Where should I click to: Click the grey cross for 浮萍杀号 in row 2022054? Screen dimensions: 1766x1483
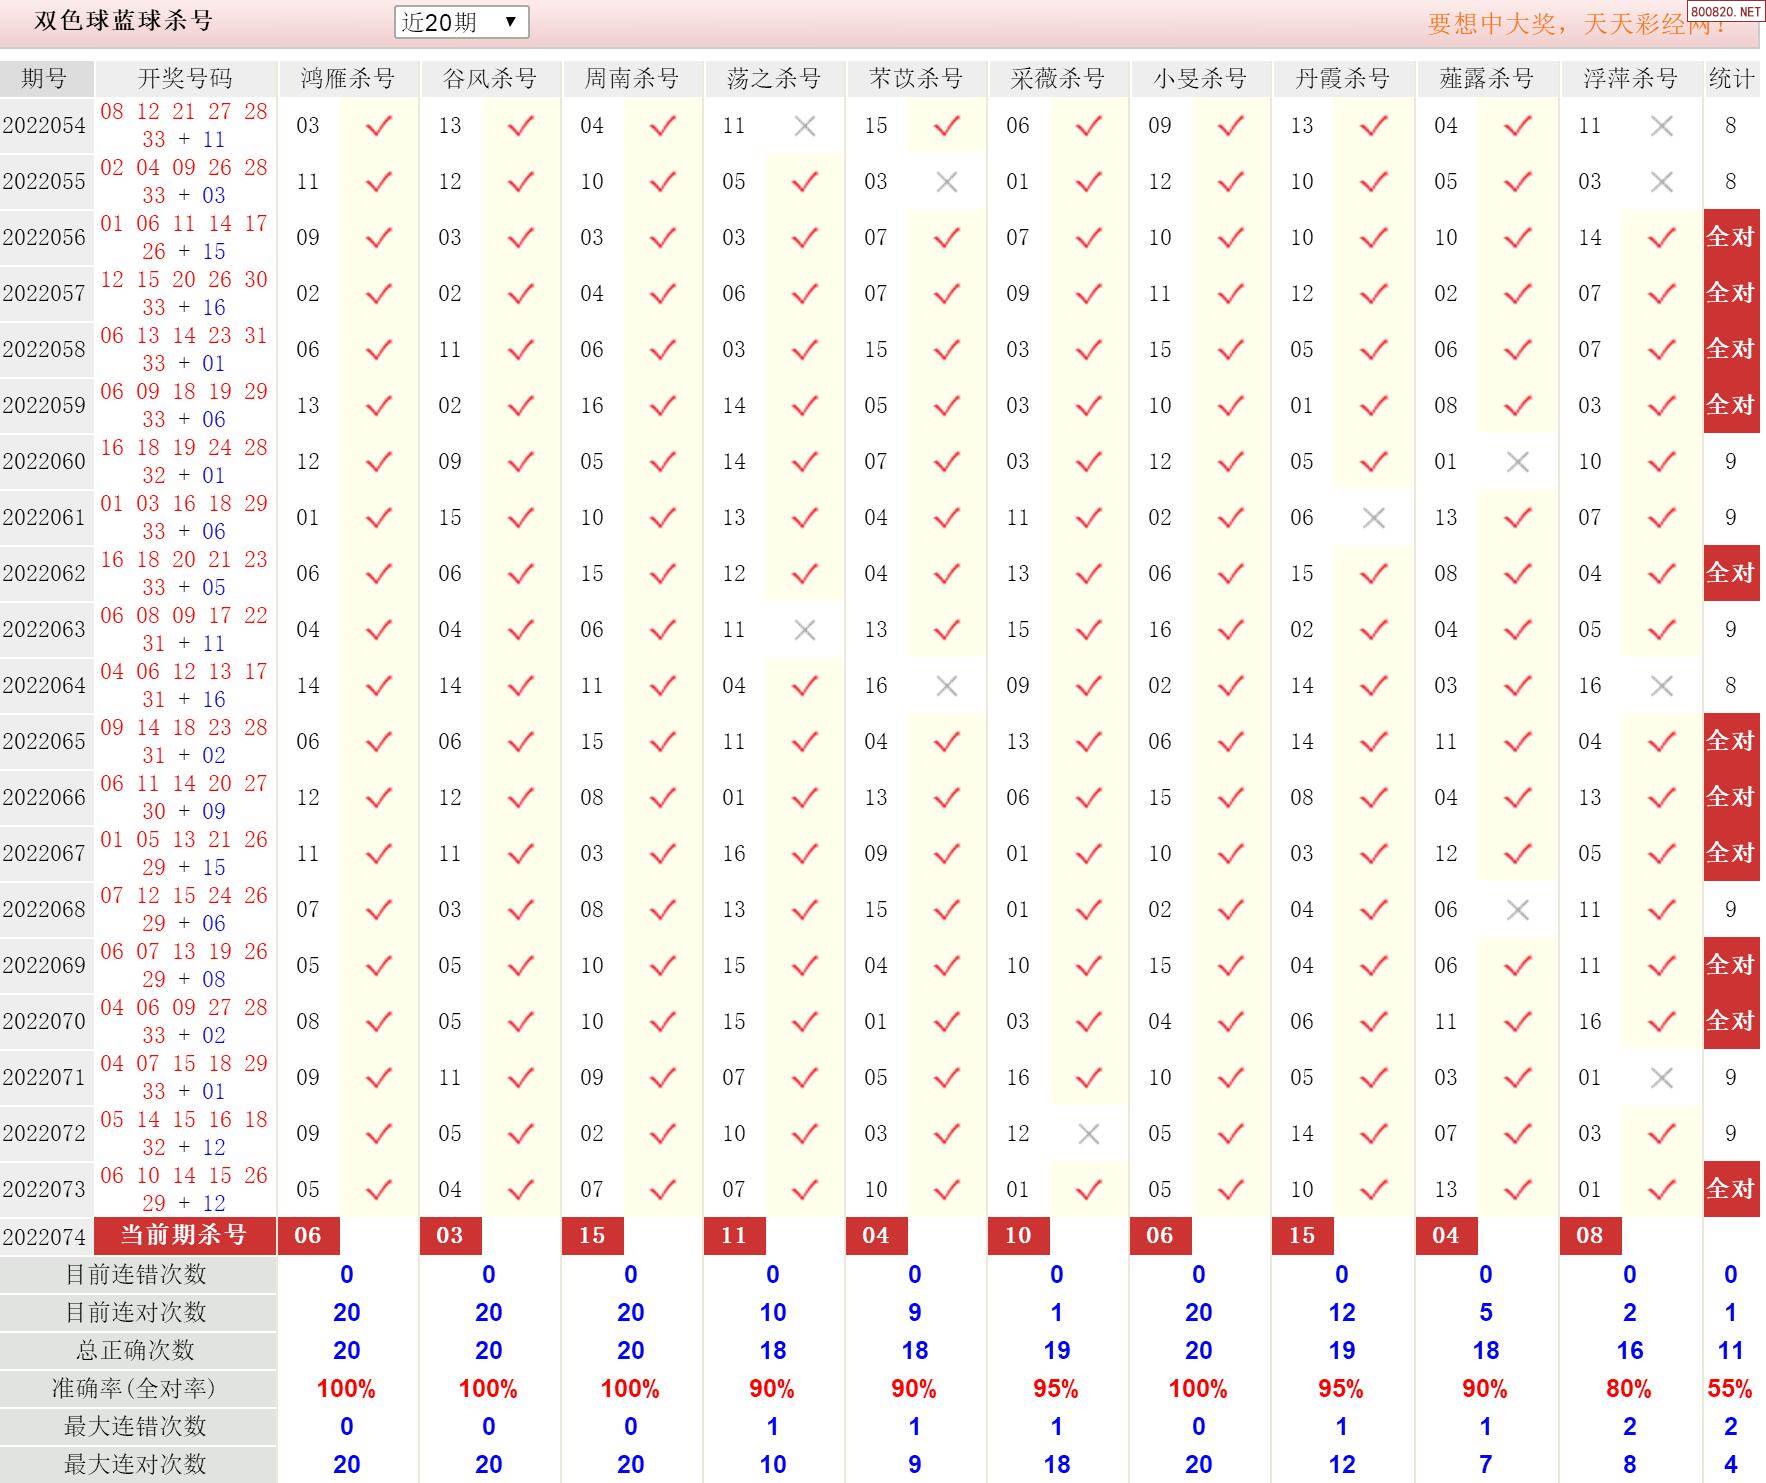click(1662, 125)
